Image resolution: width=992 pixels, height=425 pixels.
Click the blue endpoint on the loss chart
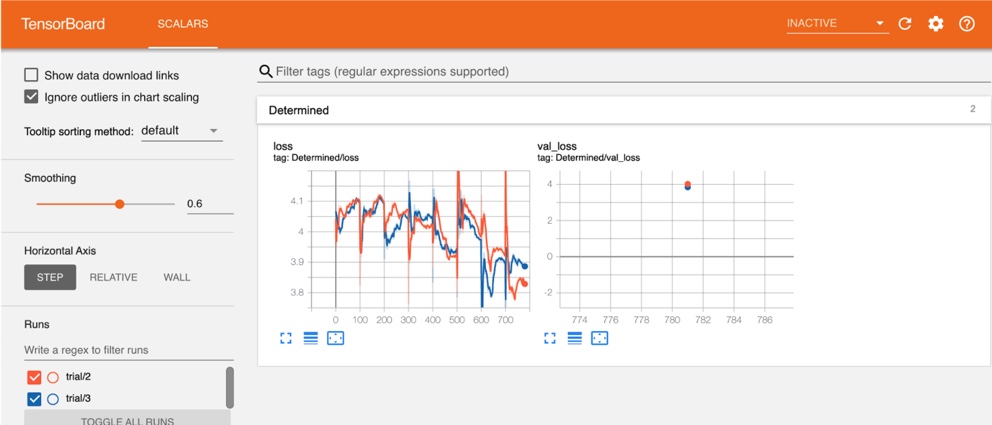(x=525, y=266)
